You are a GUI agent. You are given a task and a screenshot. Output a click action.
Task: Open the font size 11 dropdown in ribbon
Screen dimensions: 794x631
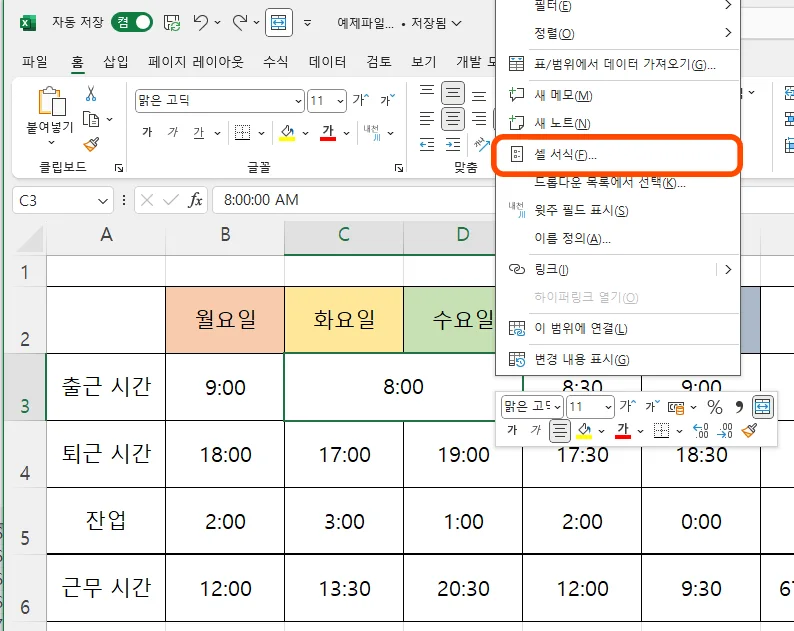click(341, 101)
